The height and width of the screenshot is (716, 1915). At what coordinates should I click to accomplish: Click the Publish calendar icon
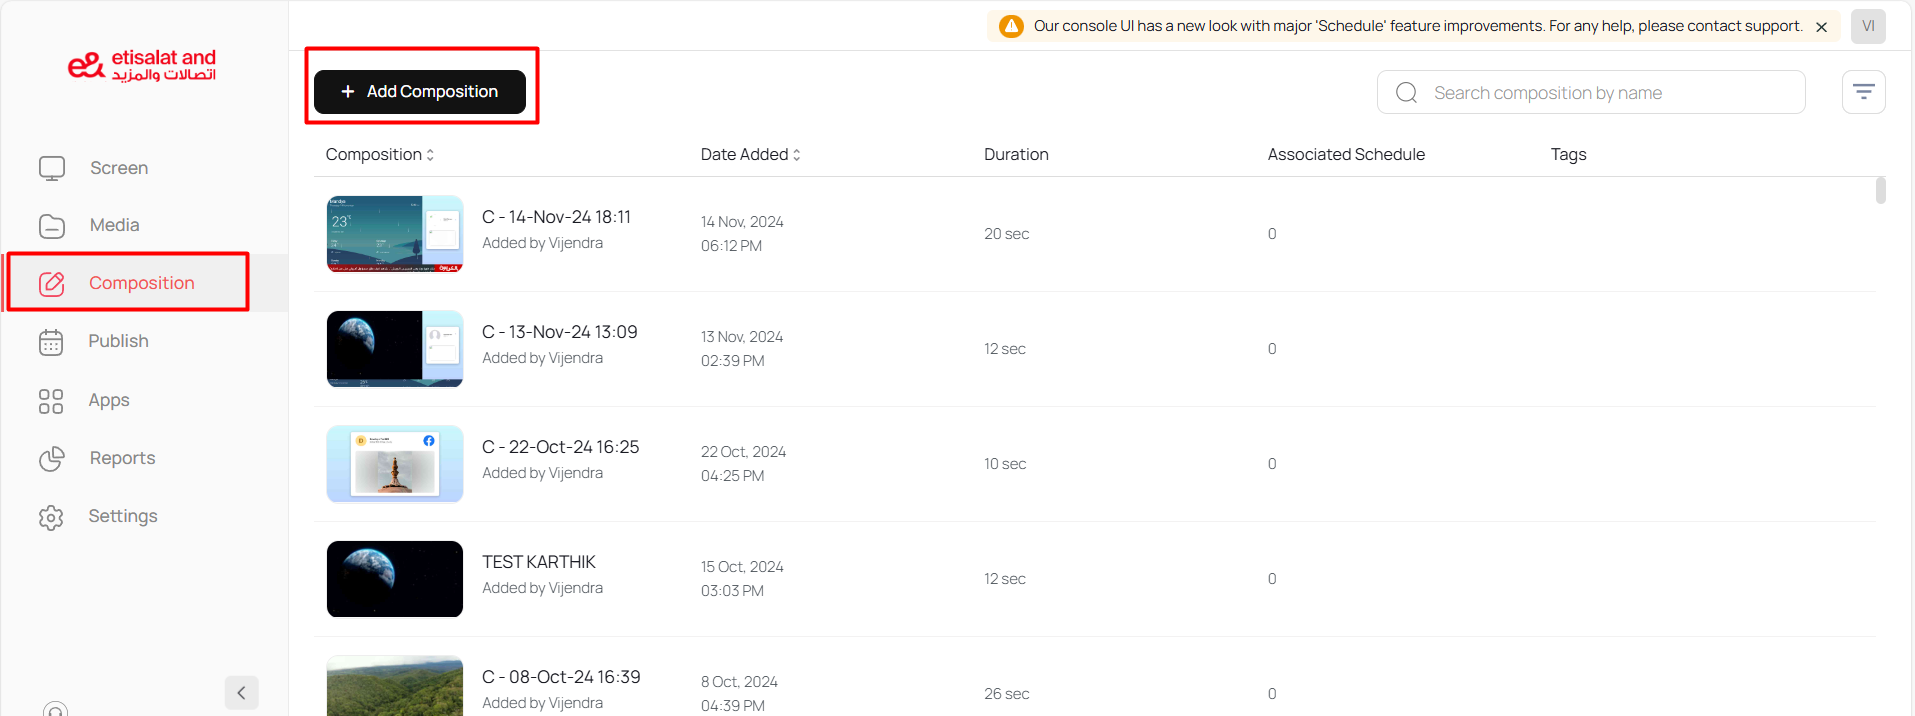[x=51, y=342]
